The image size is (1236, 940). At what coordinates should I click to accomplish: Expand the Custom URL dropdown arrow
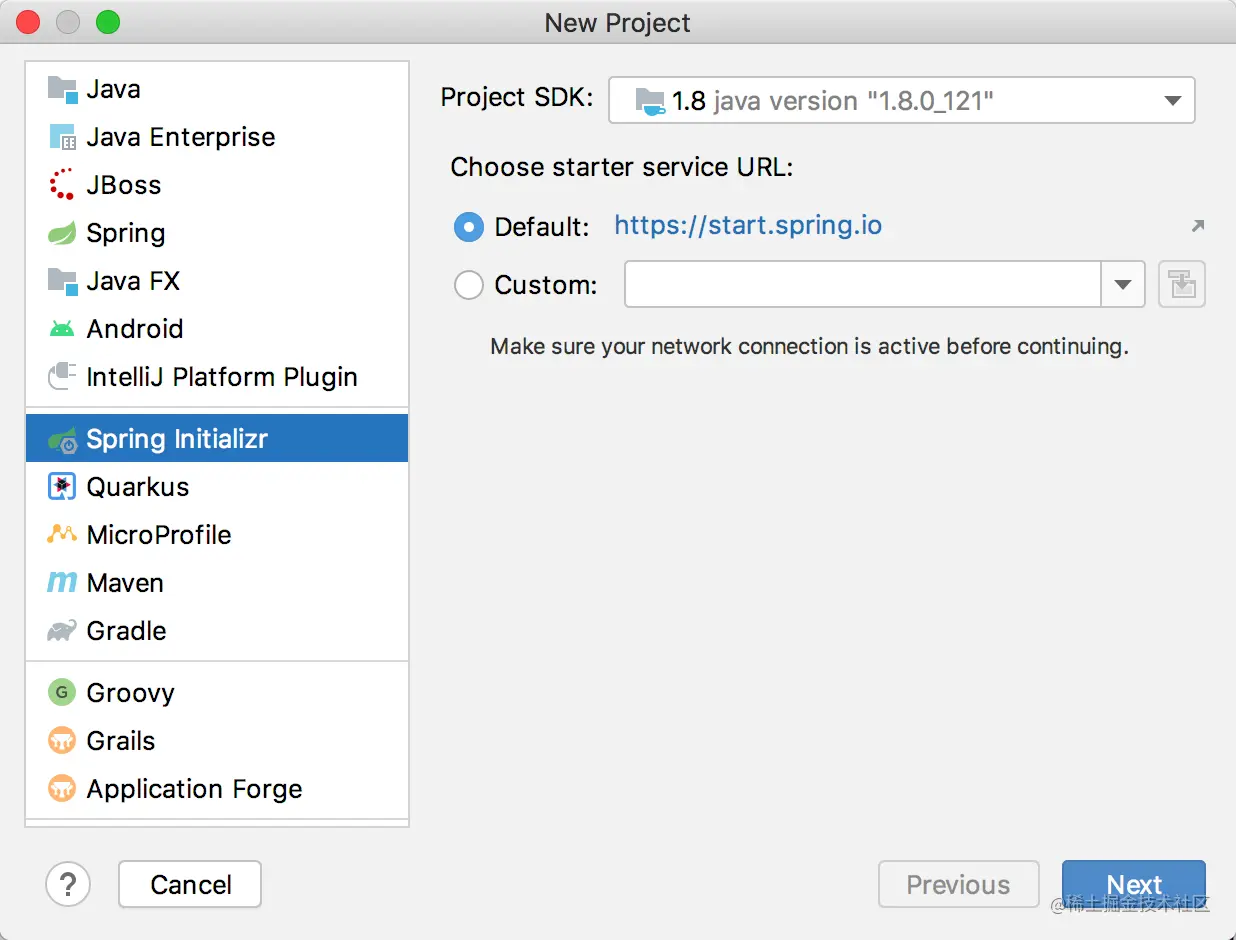click(x=1122, y=285)
